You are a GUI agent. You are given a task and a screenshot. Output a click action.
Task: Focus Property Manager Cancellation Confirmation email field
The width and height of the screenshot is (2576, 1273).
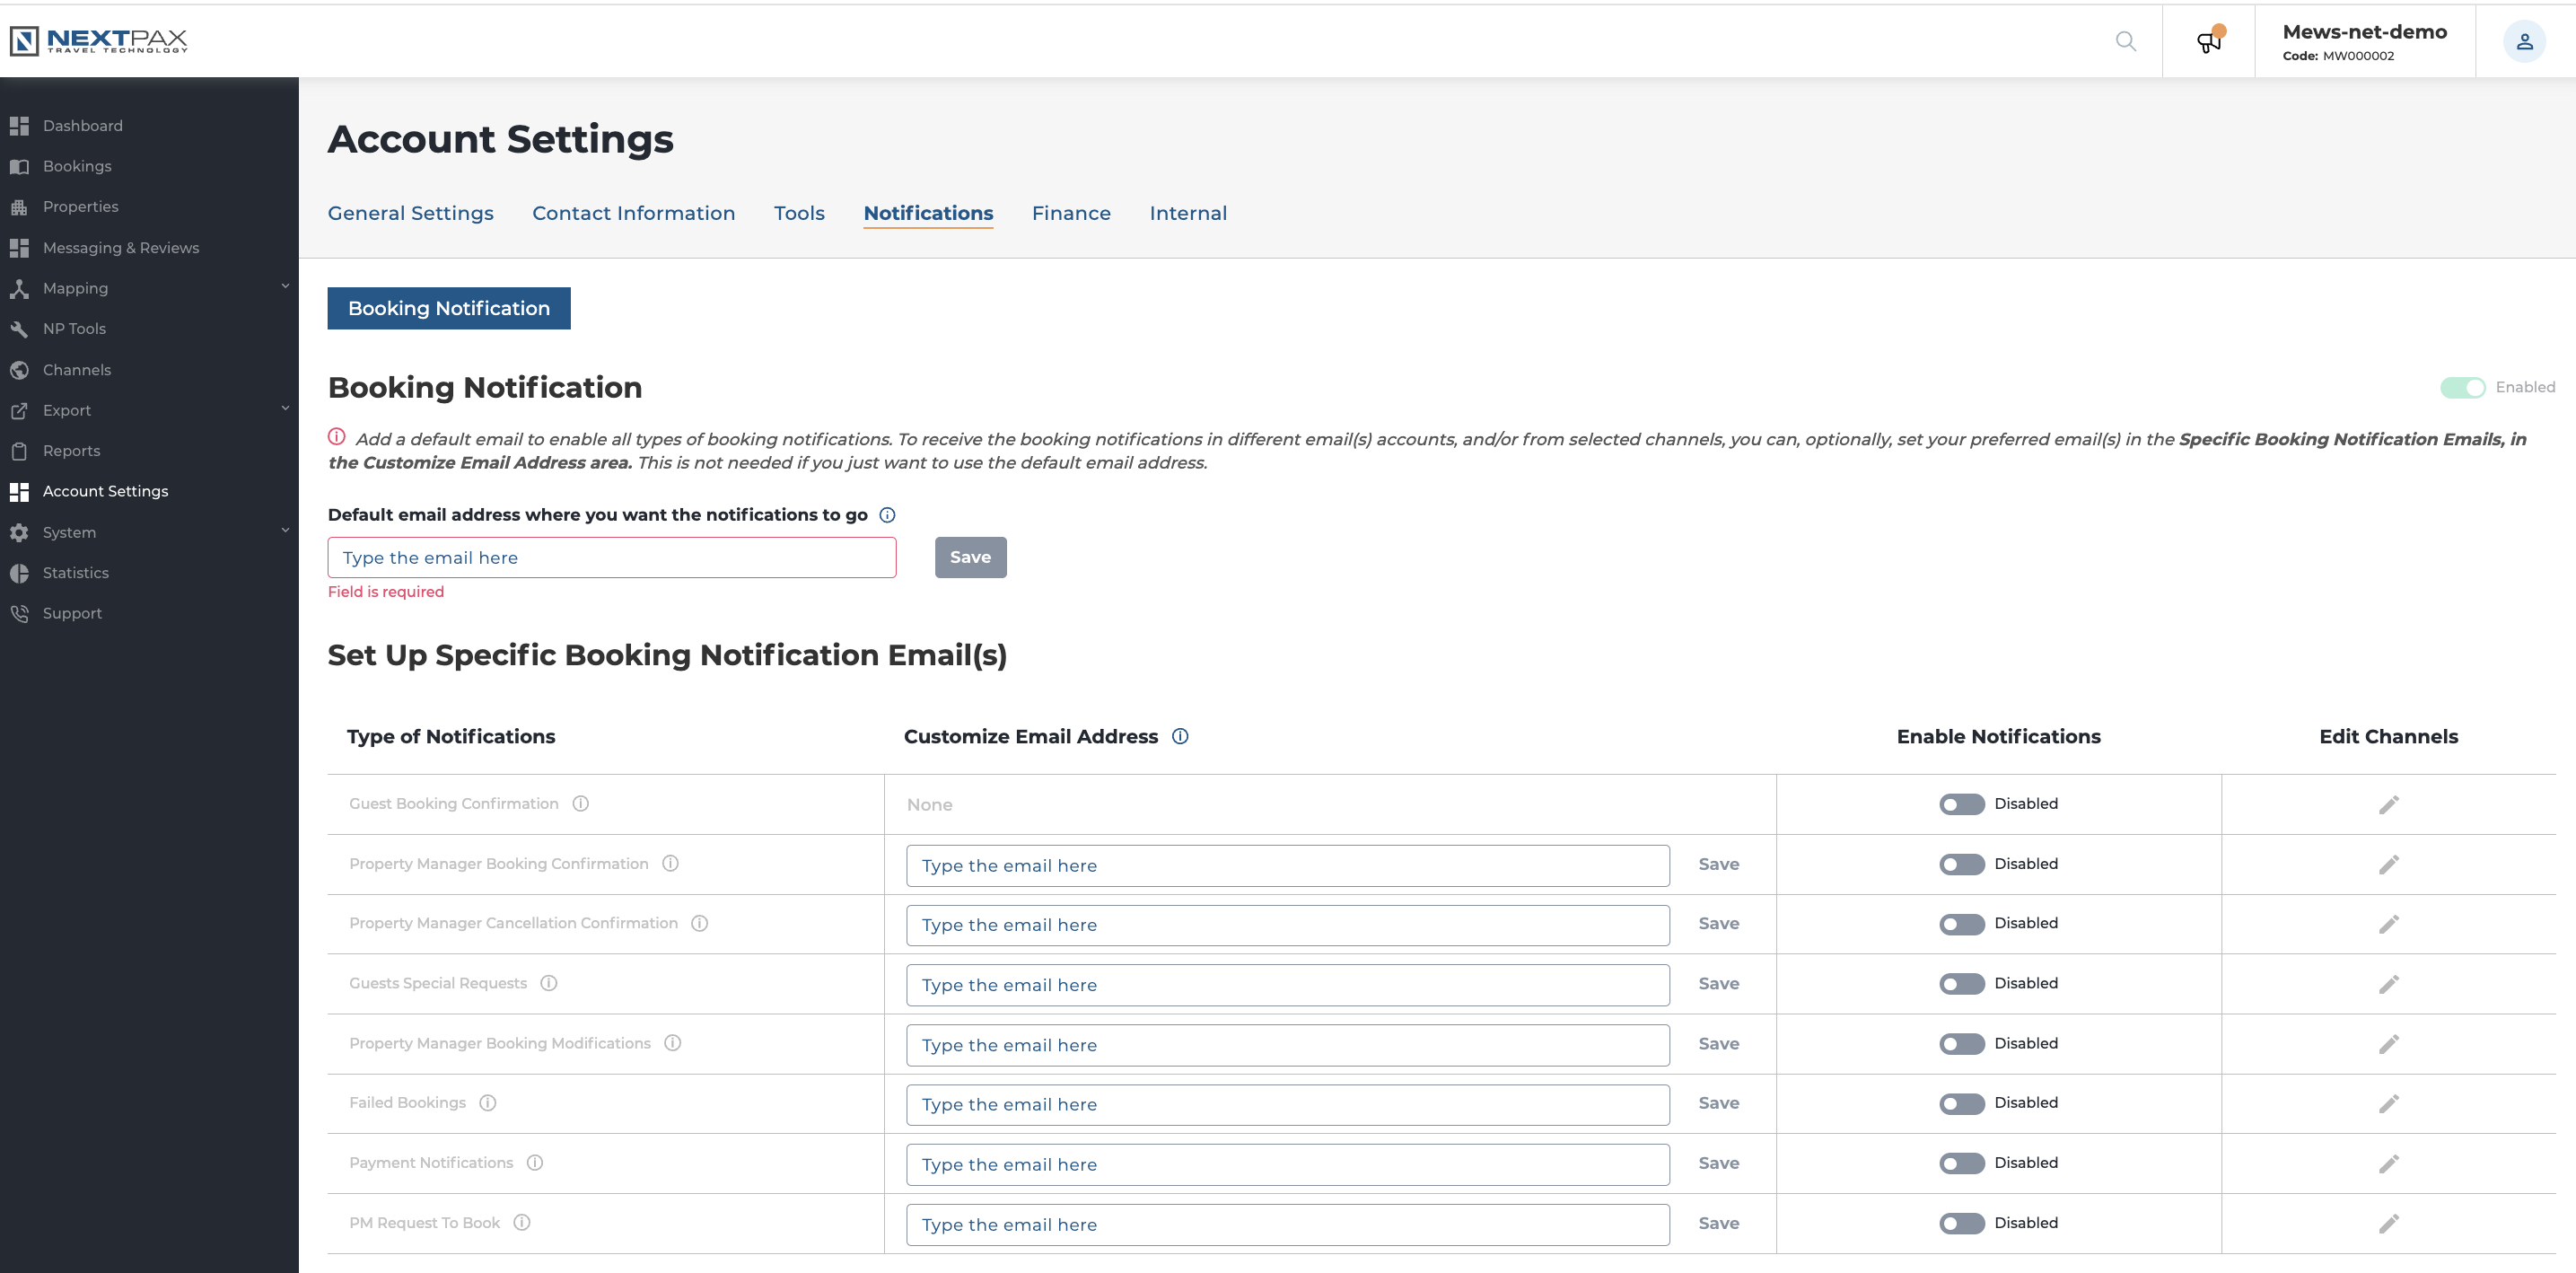click(1288, 925)
